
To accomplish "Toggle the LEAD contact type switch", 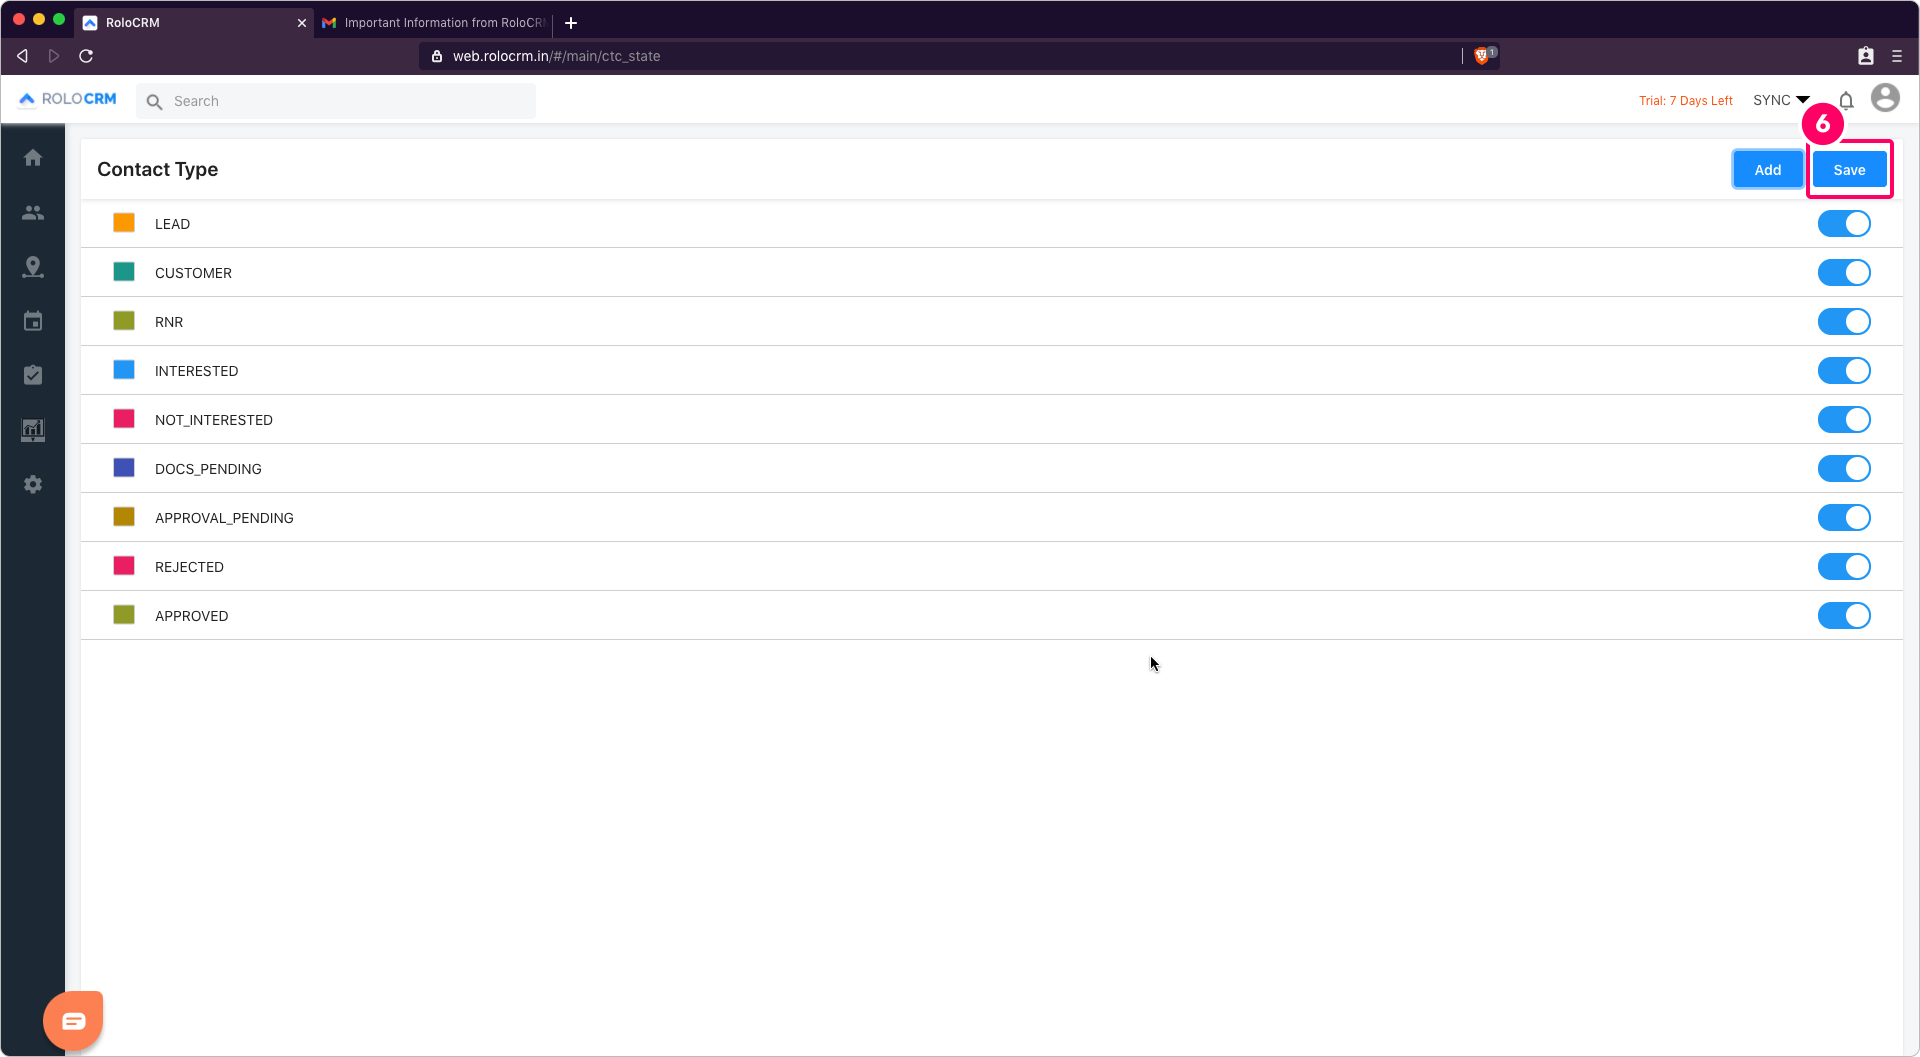I will 1844,224.
